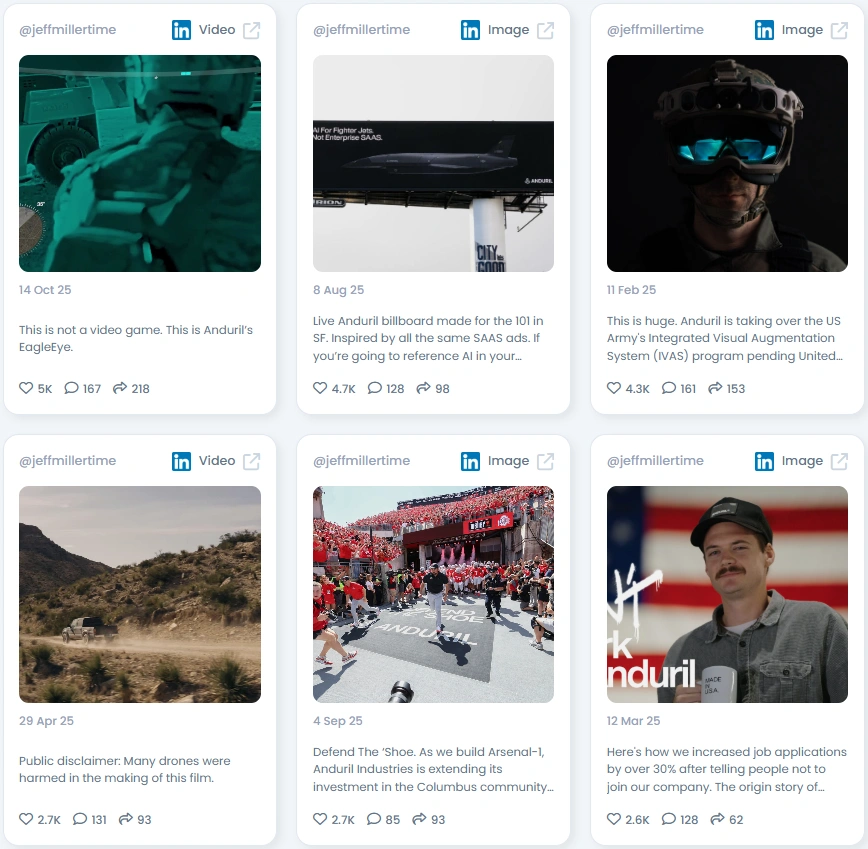
Task: Click 'Image' label on 4 Sep 25 card
Action: [508, 461]
